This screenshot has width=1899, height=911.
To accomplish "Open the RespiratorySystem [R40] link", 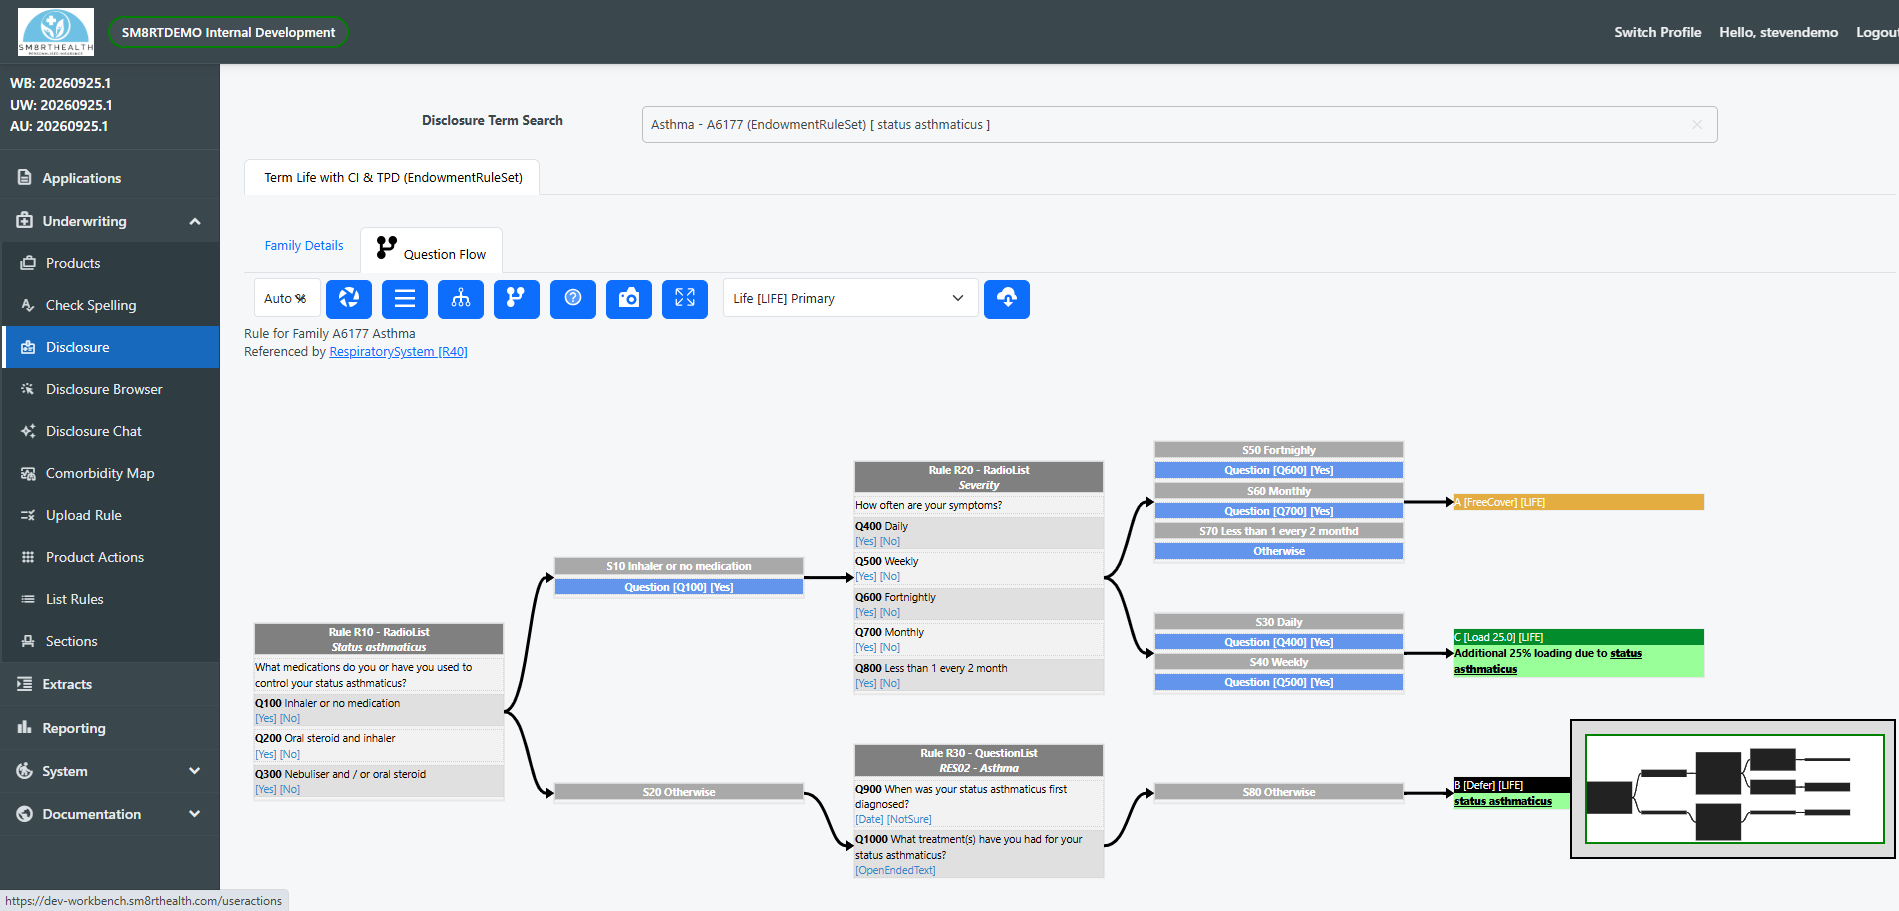I will click(x=398, y=352).
